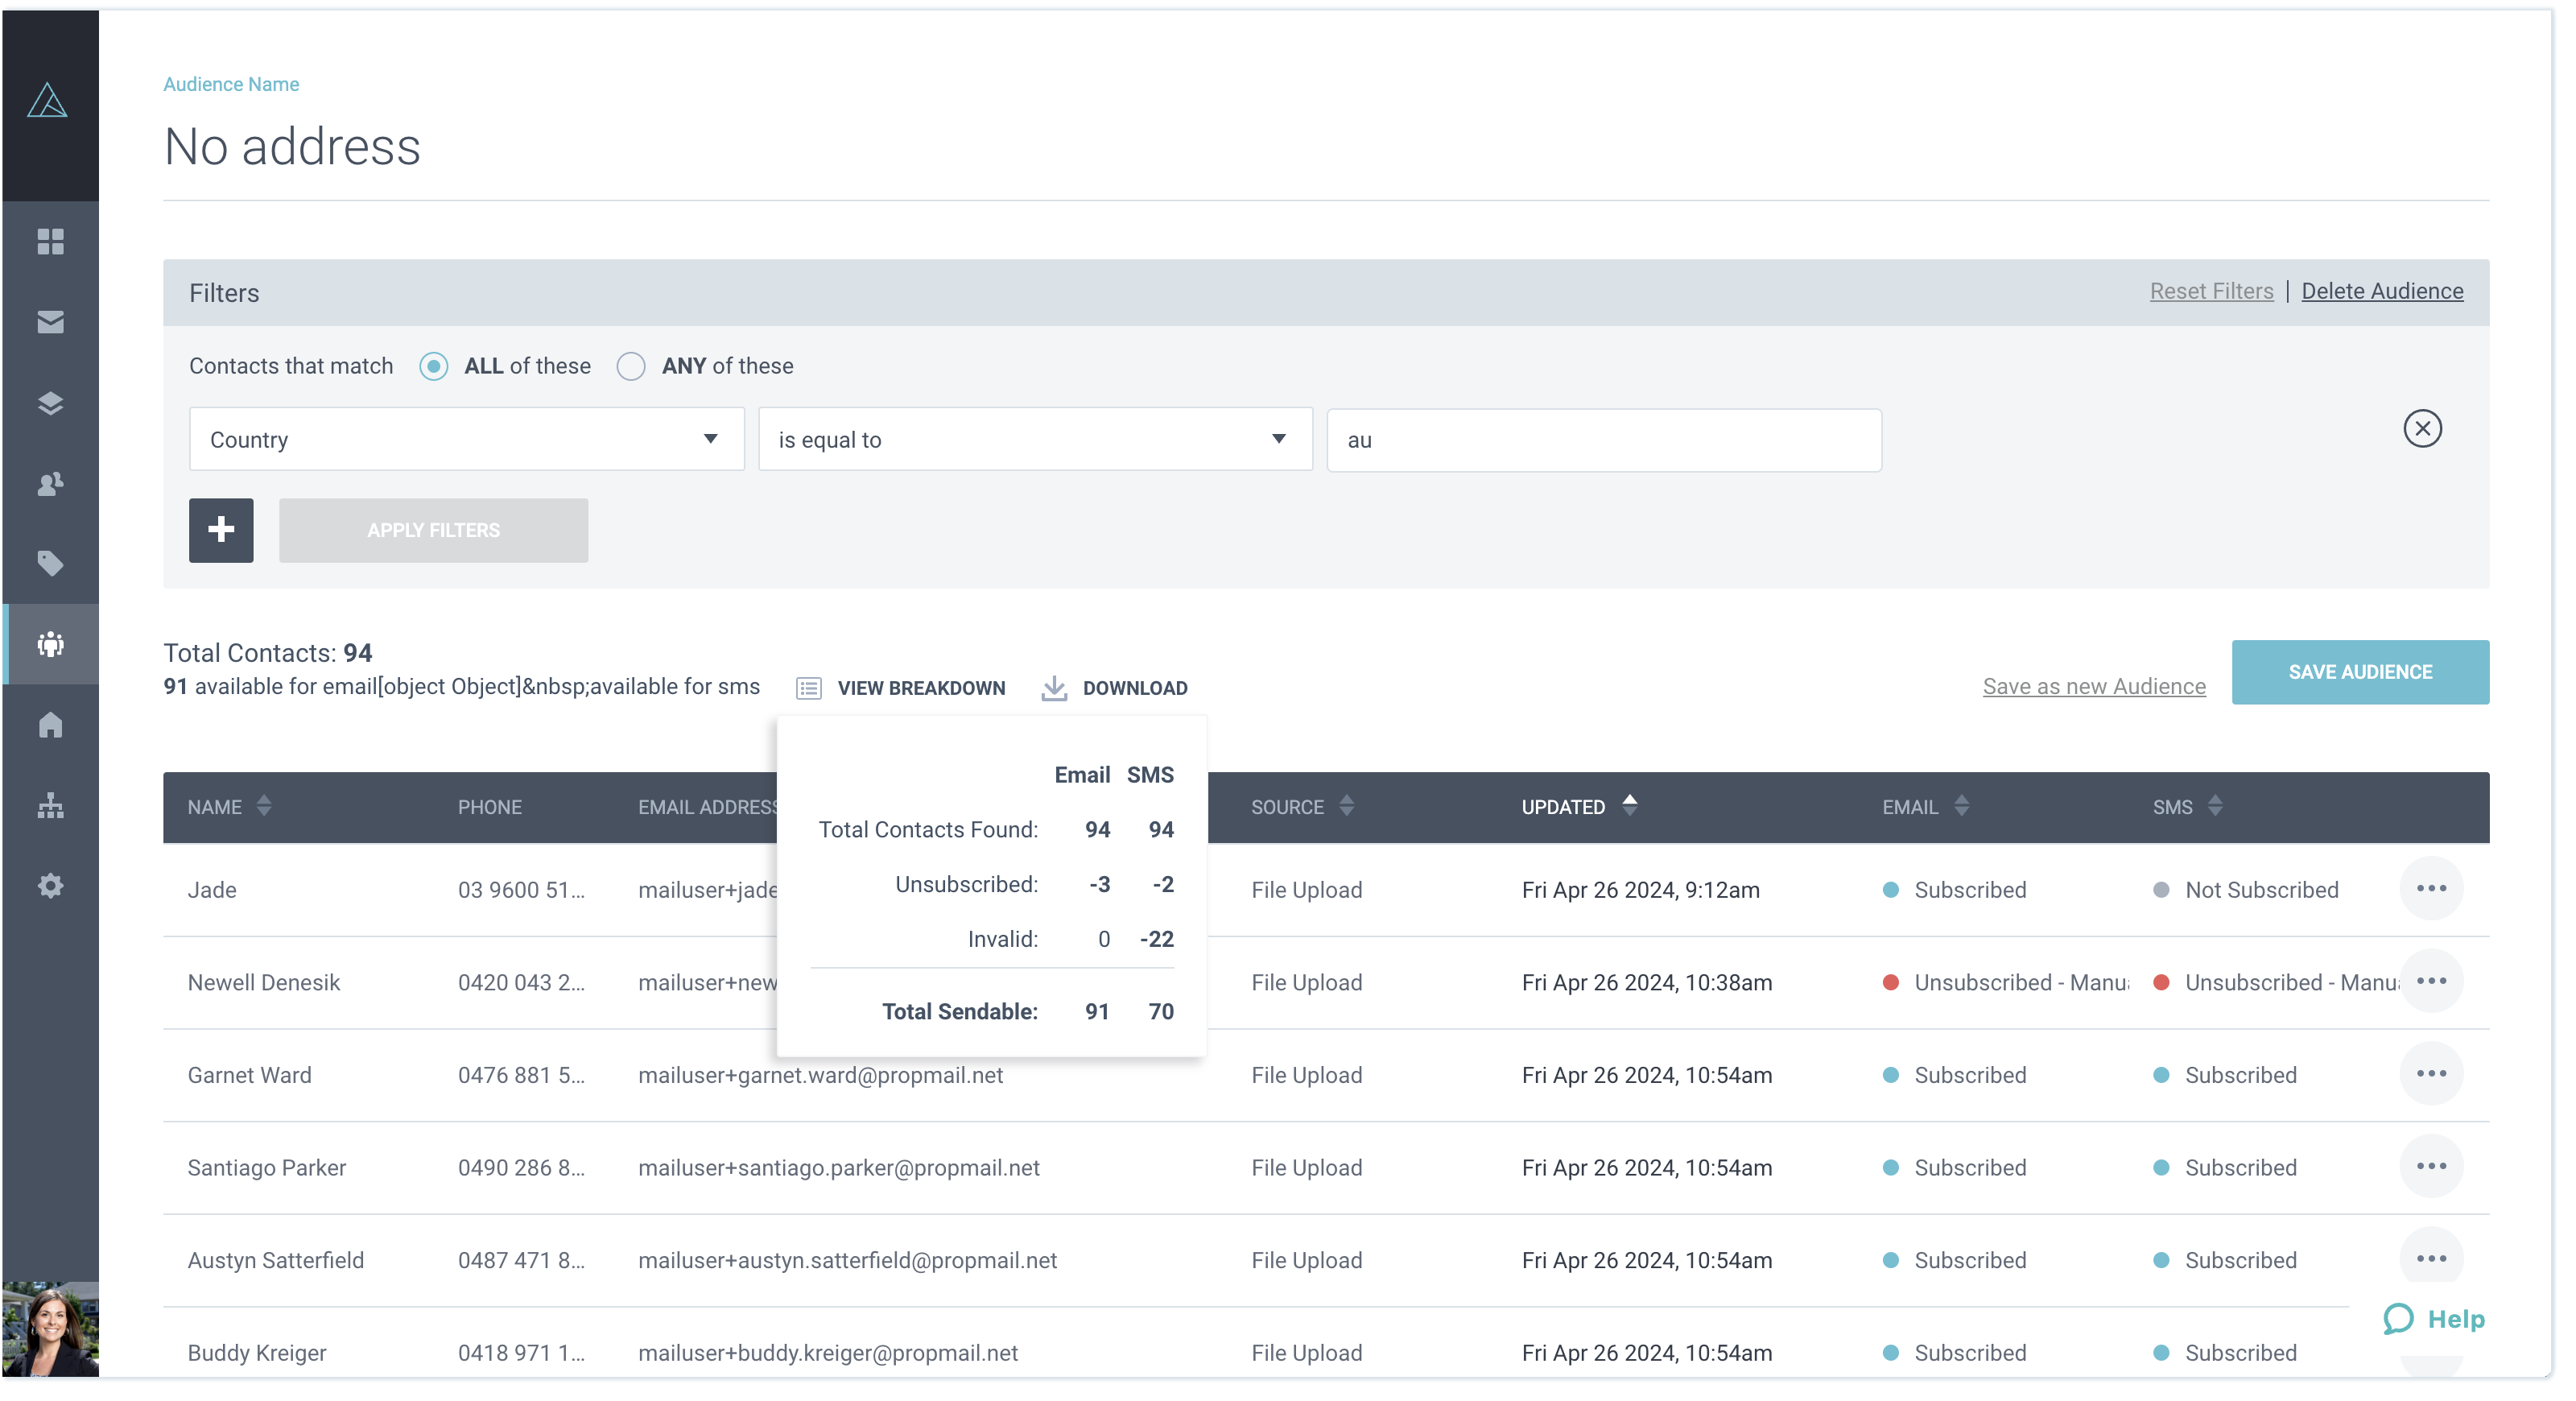Click the user profile photo thumbnail
This screenshot has width=2576, height=1401.
click(50, 1329)
